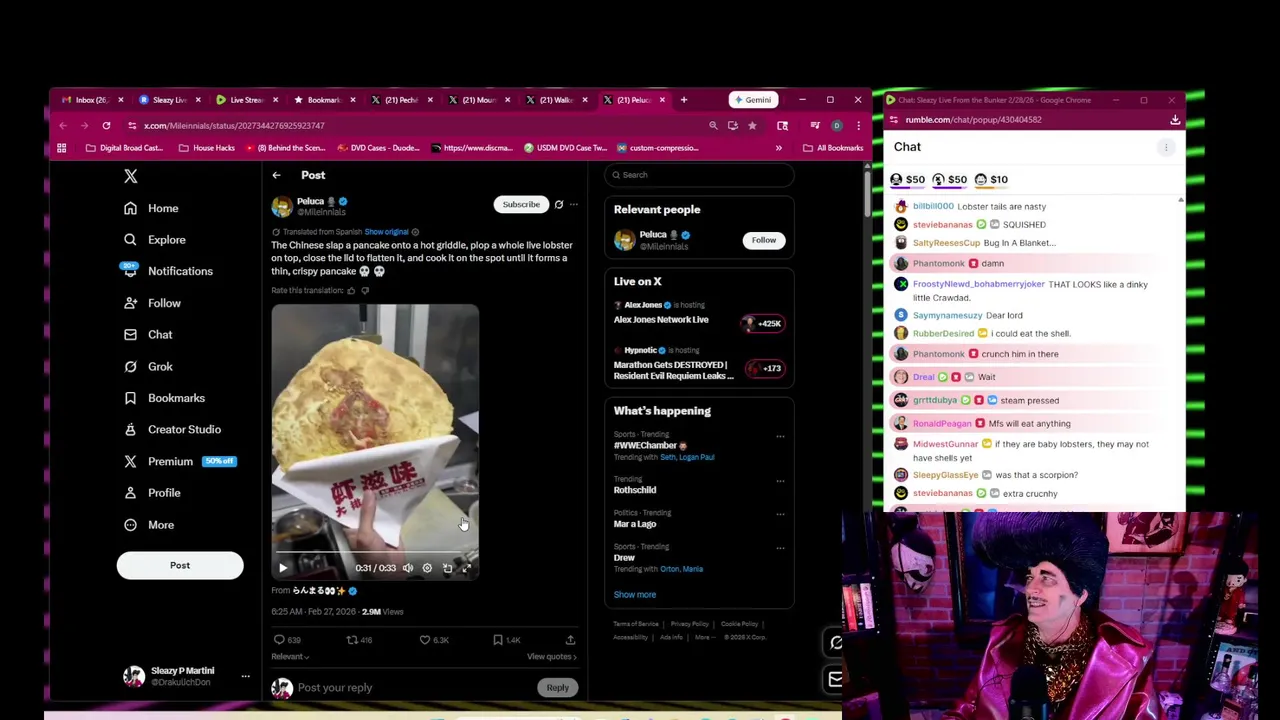Open Bookmarks in X sidebar

tap(164, 398)
